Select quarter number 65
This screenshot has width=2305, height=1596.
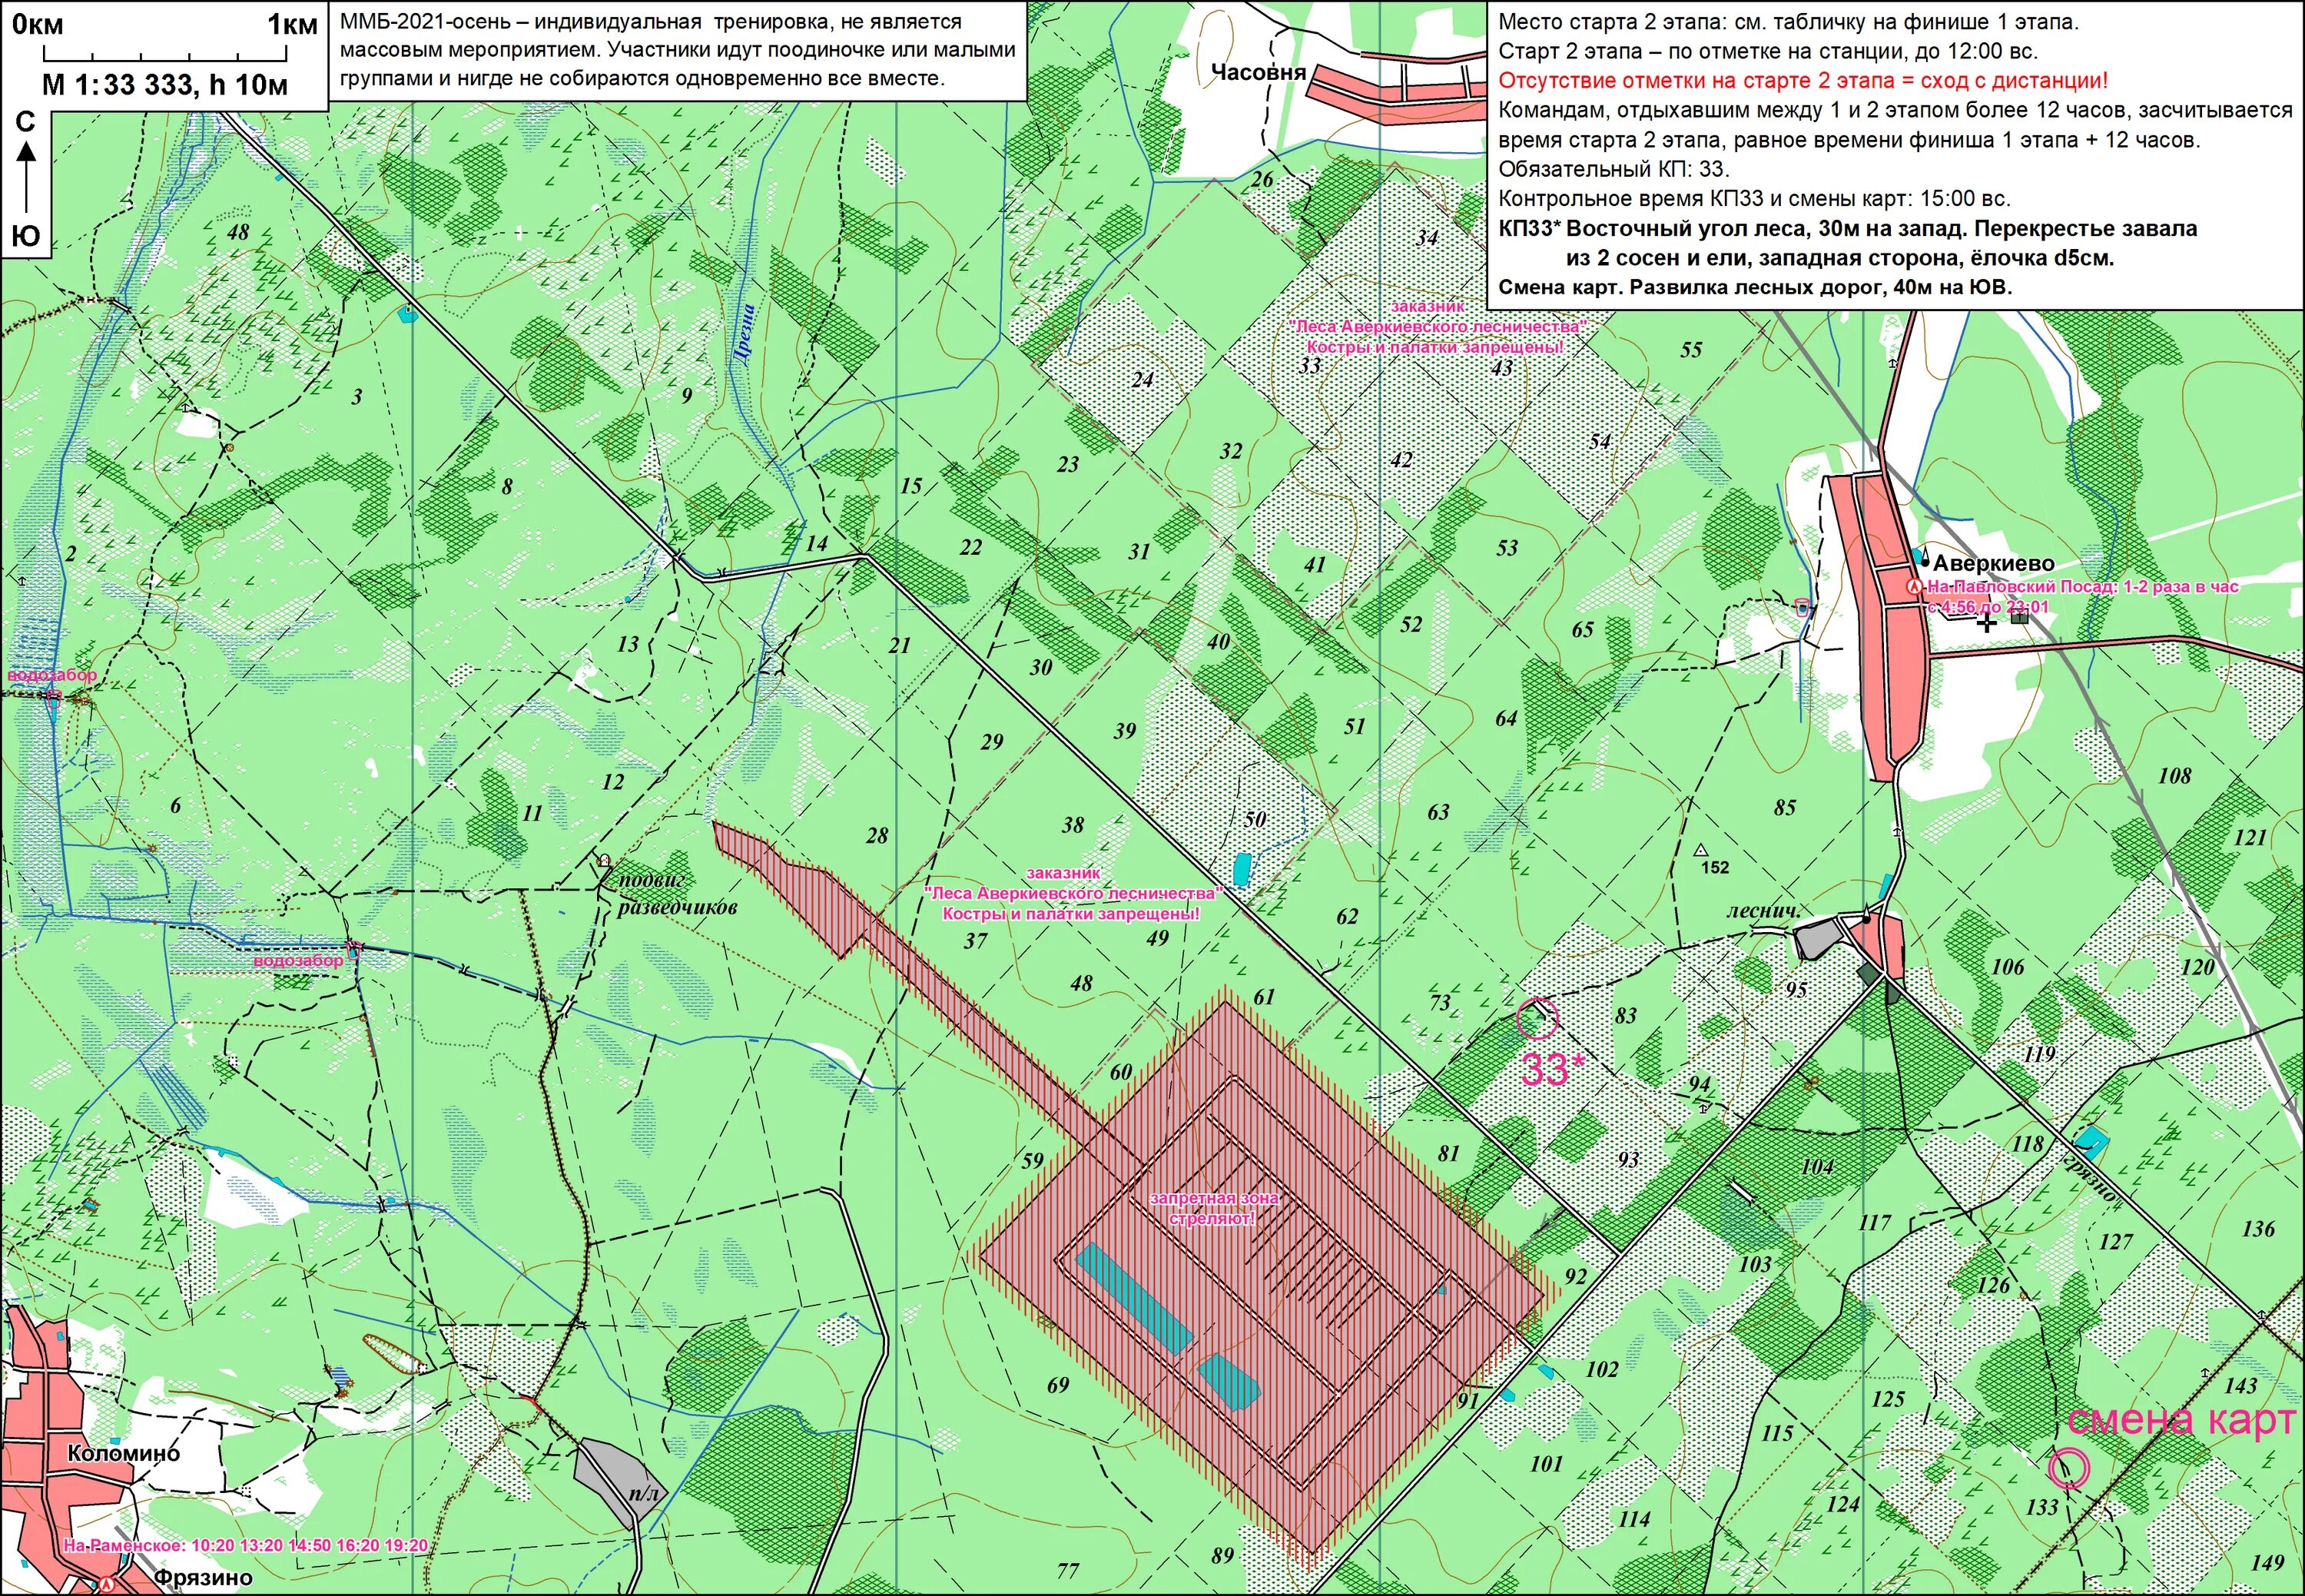tap(1583, 629)
